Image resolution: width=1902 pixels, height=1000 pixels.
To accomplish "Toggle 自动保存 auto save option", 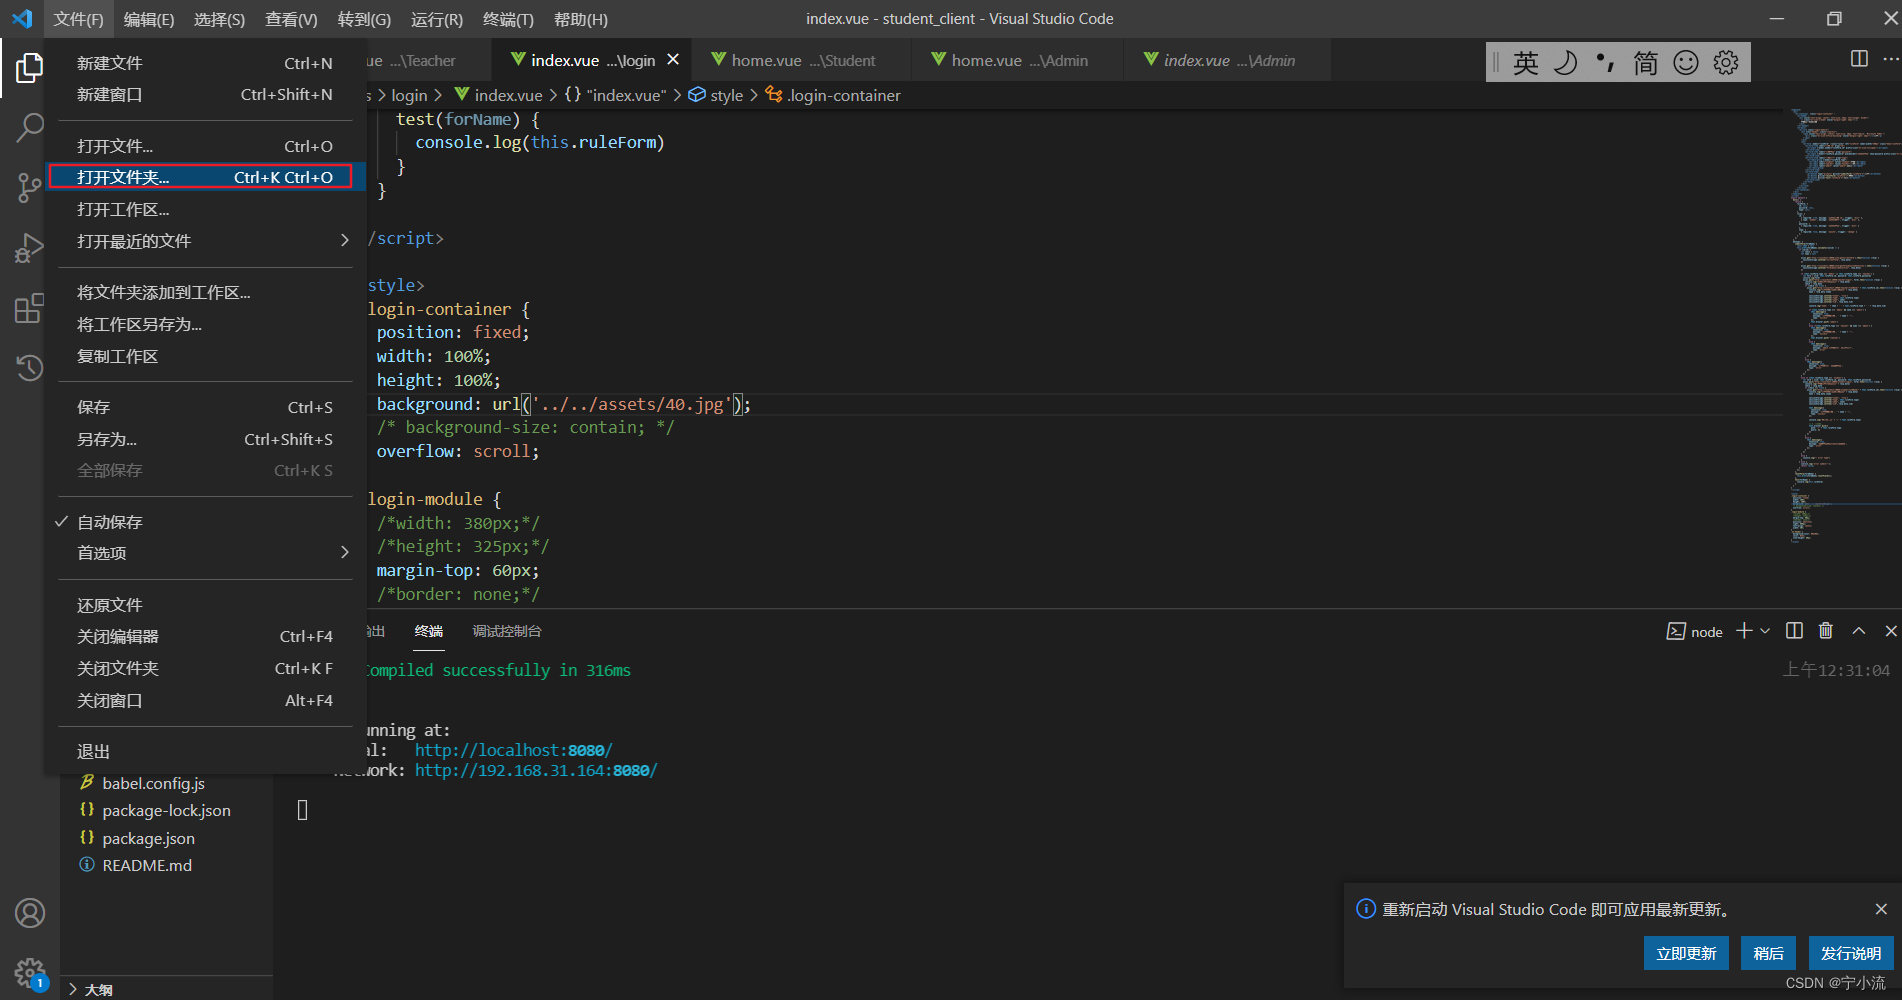I will pos(205,522).
